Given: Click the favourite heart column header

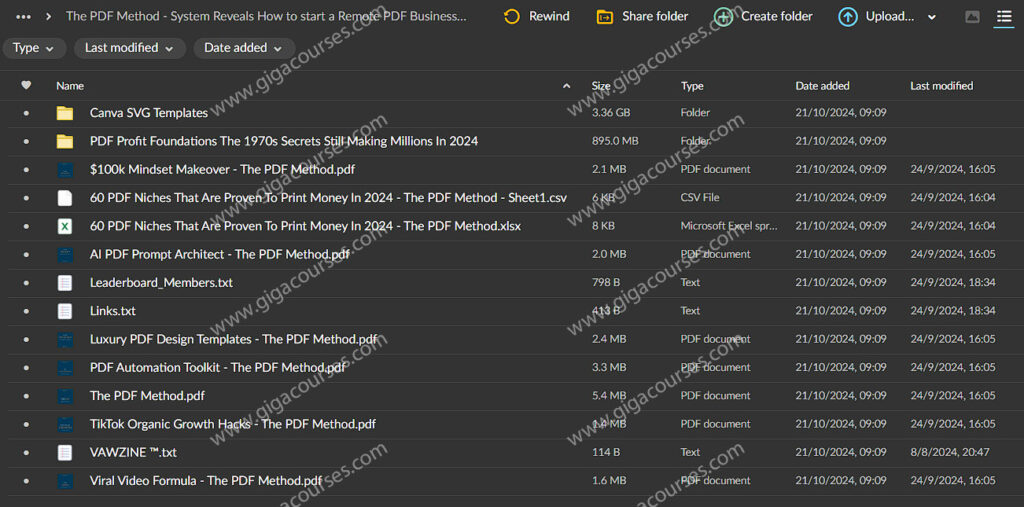Looking at the screenshot, I should click(x=26, y=86).
